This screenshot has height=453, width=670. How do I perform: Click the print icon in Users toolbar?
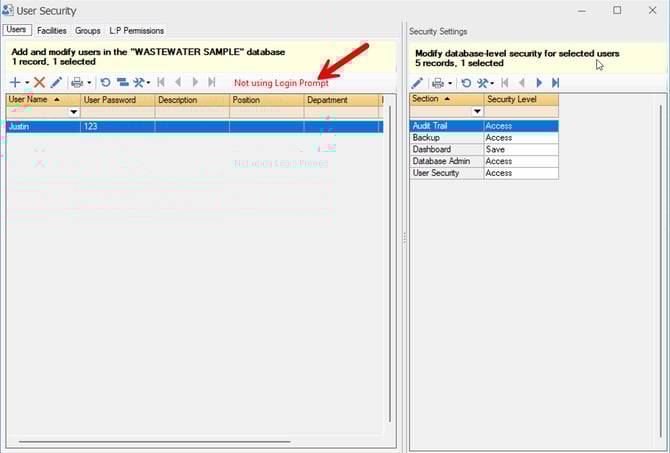click(77, 82)
